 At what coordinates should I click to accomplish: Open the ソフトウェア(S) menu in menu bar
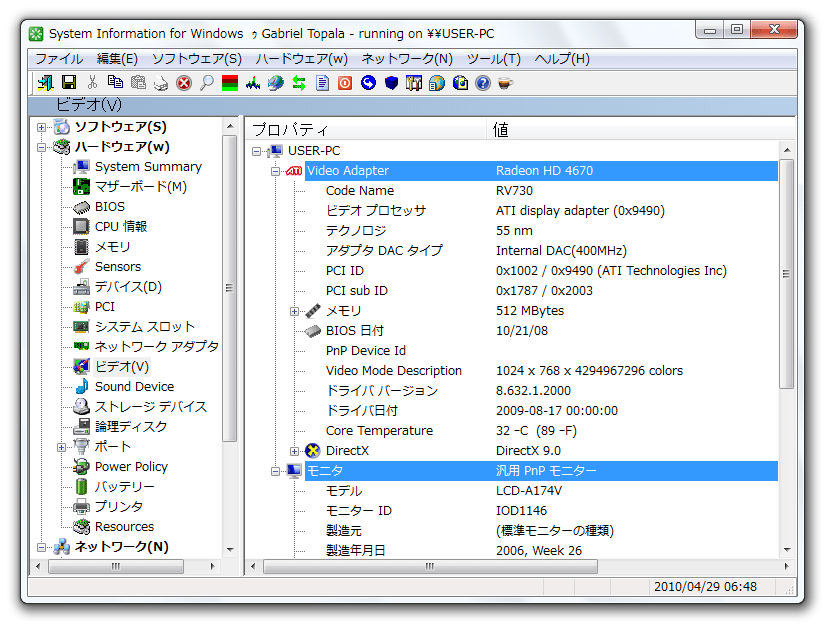pos(196,59)
